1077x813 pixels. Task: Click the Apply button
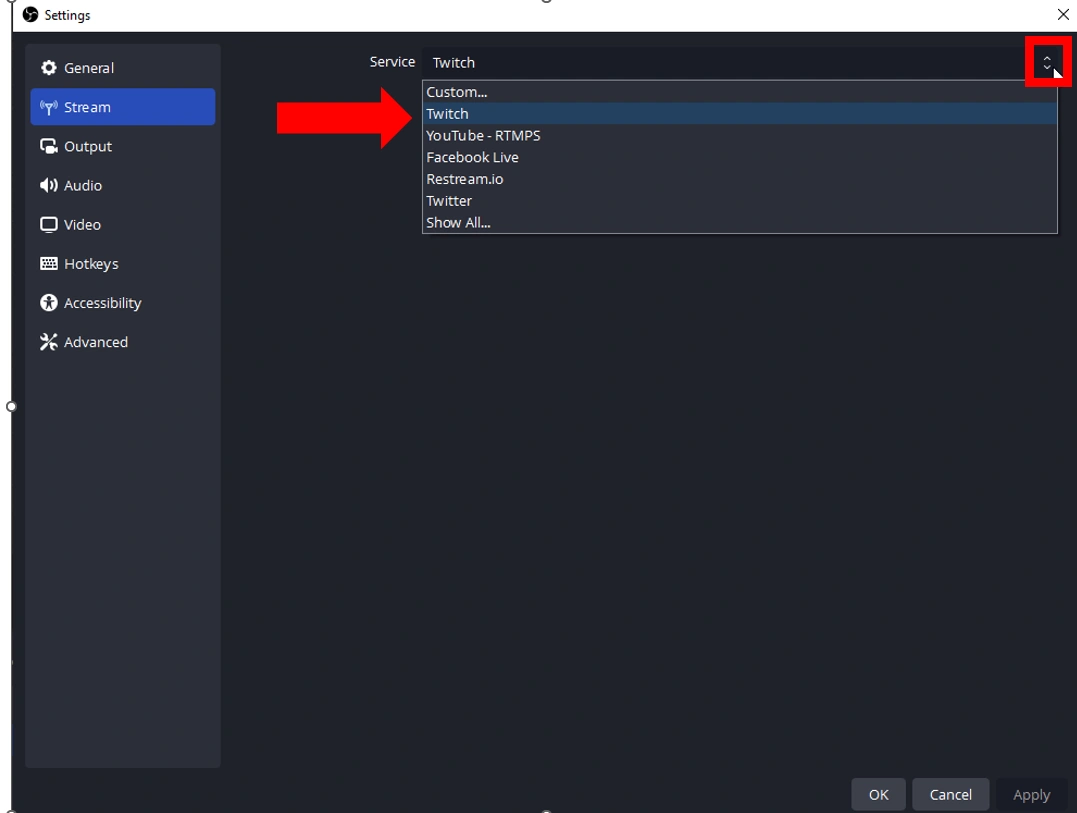point(1031,794)
